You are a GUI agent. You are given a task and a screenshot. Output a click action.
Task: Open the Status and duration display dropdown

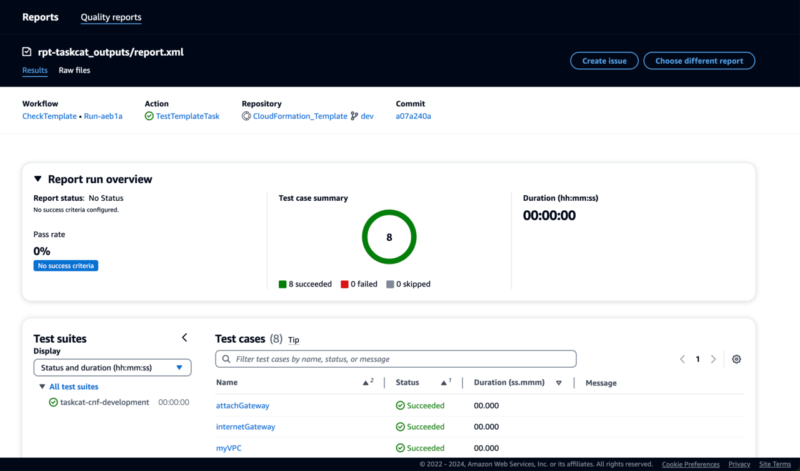tap(112, 367)
